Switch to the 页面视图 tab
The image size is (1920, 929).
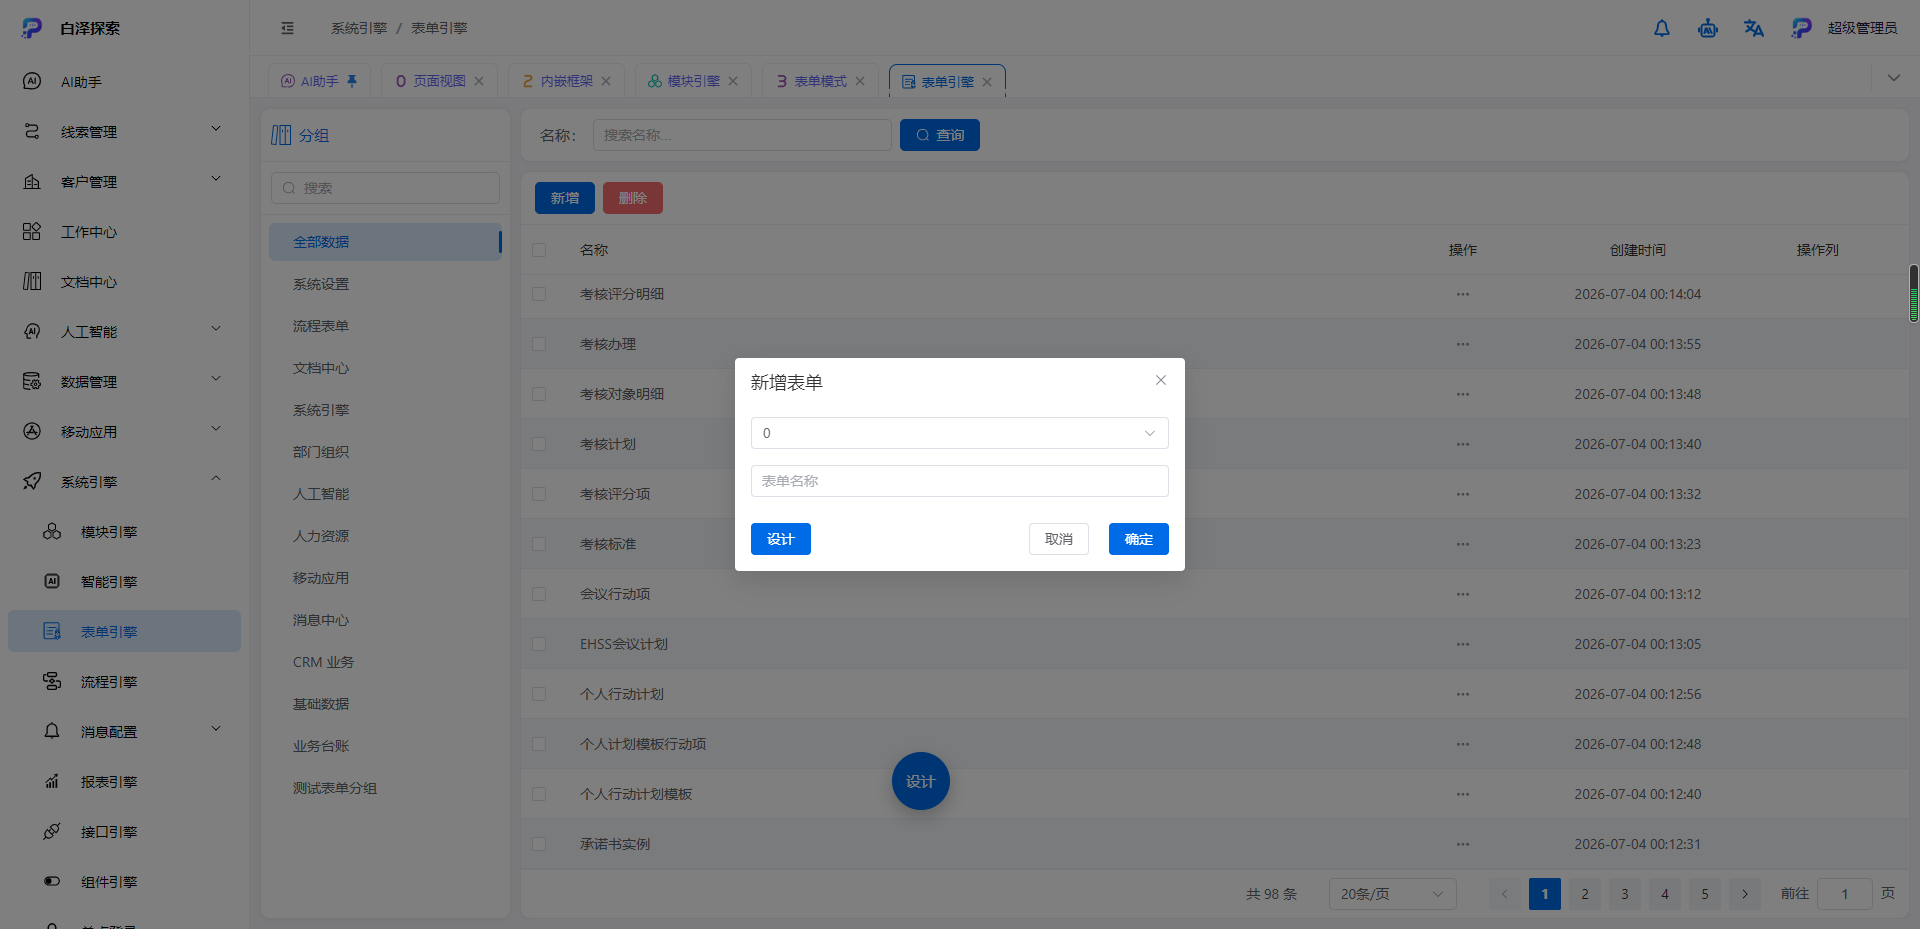[439, 81]
